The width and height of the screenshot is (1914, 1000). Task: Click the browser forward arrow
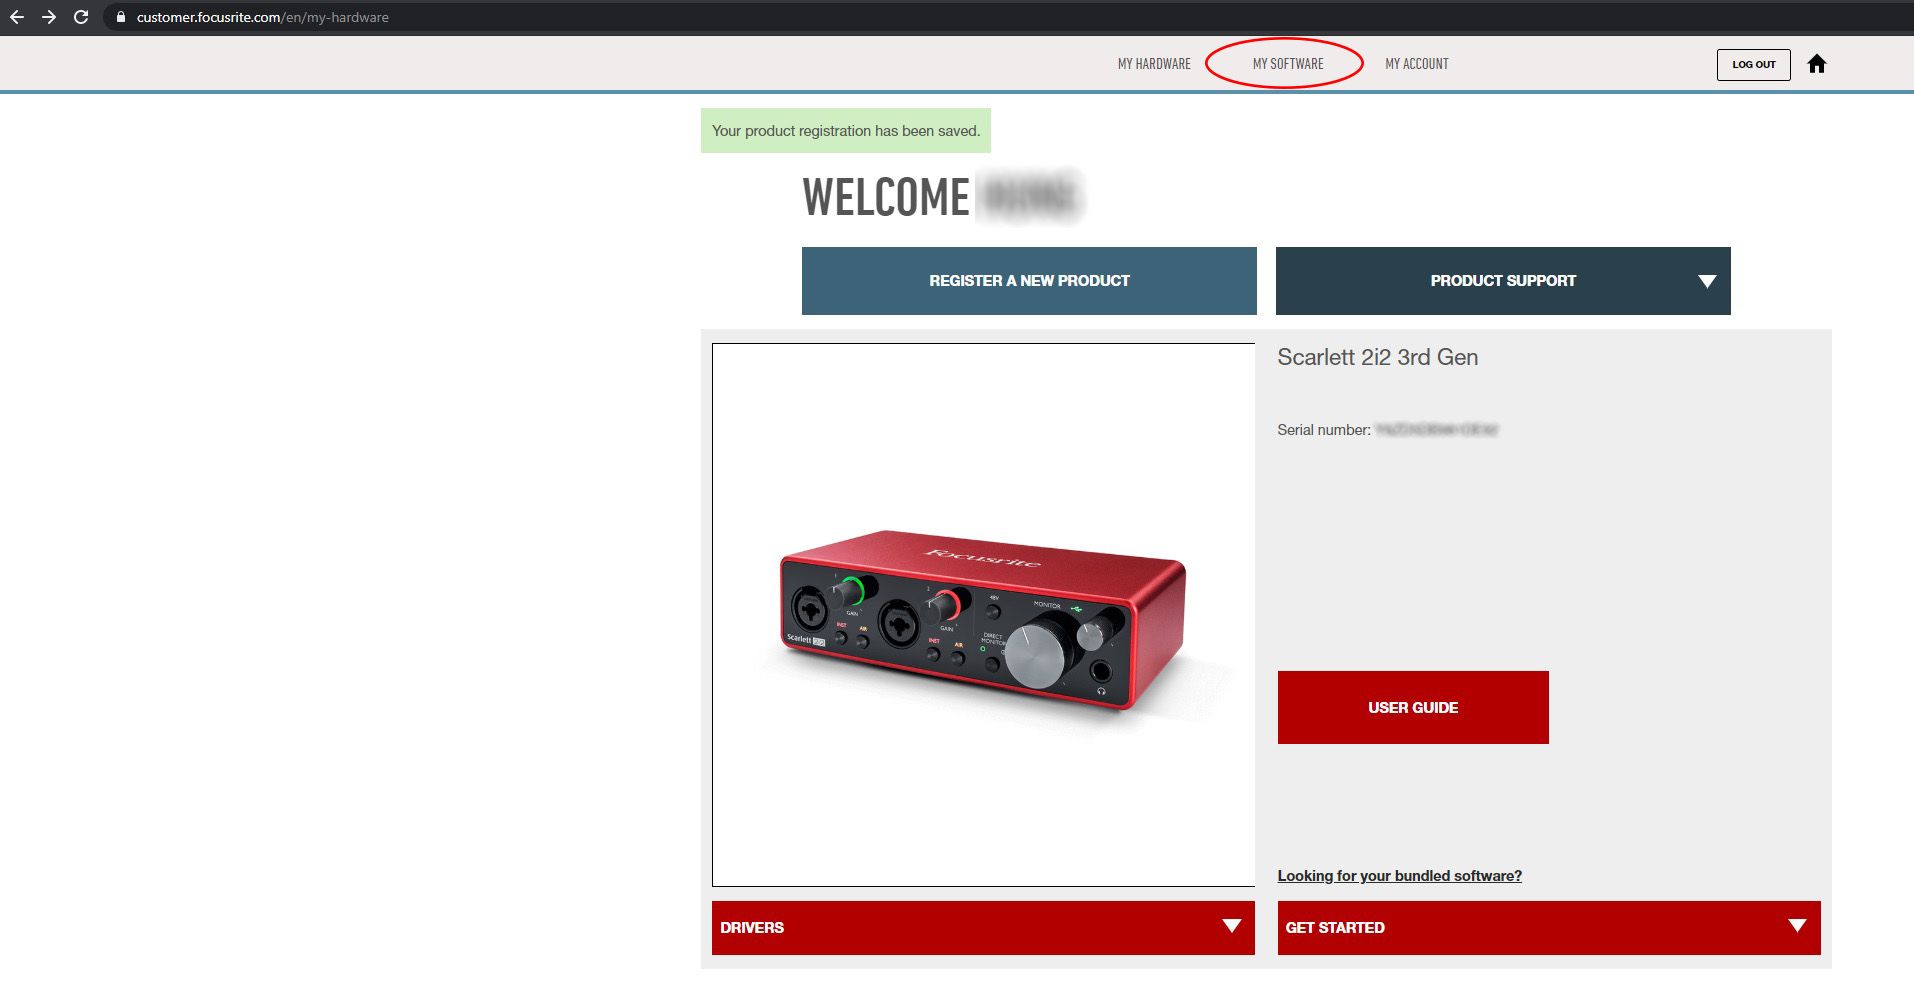point(49,17)
